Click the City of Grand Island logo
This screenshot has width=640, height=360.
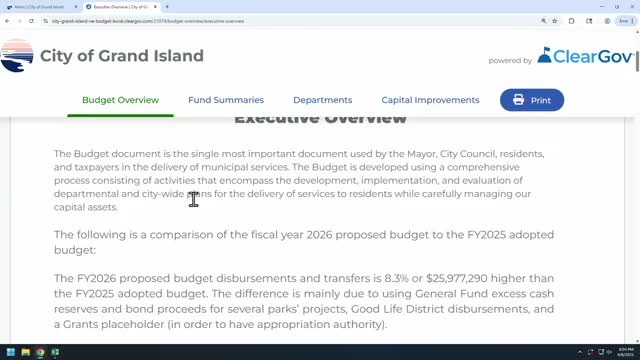17,56
